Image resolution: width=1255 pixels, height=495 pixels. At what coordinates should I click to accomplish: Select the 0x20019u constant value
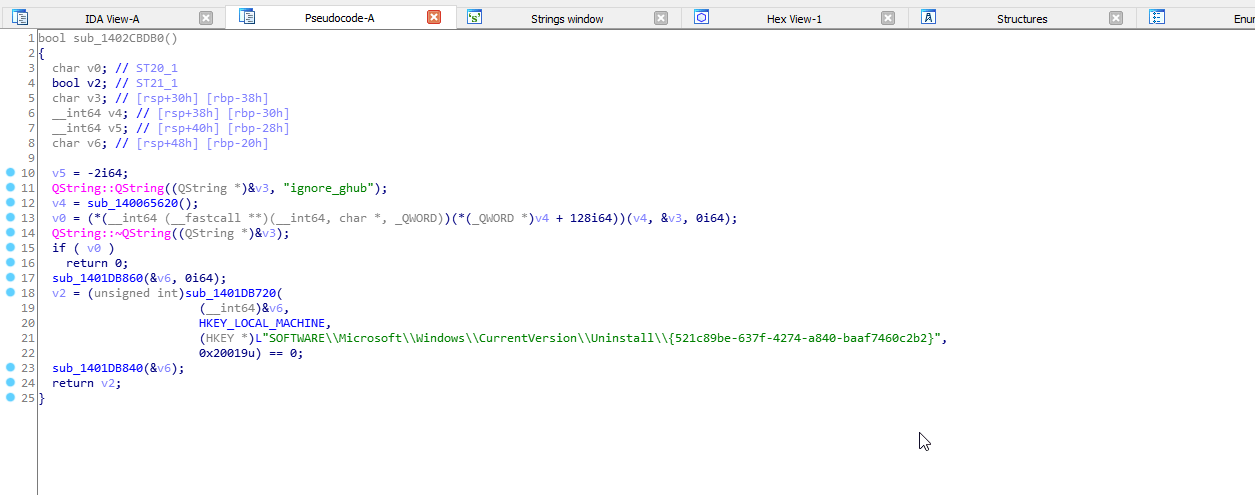(225, 353)
